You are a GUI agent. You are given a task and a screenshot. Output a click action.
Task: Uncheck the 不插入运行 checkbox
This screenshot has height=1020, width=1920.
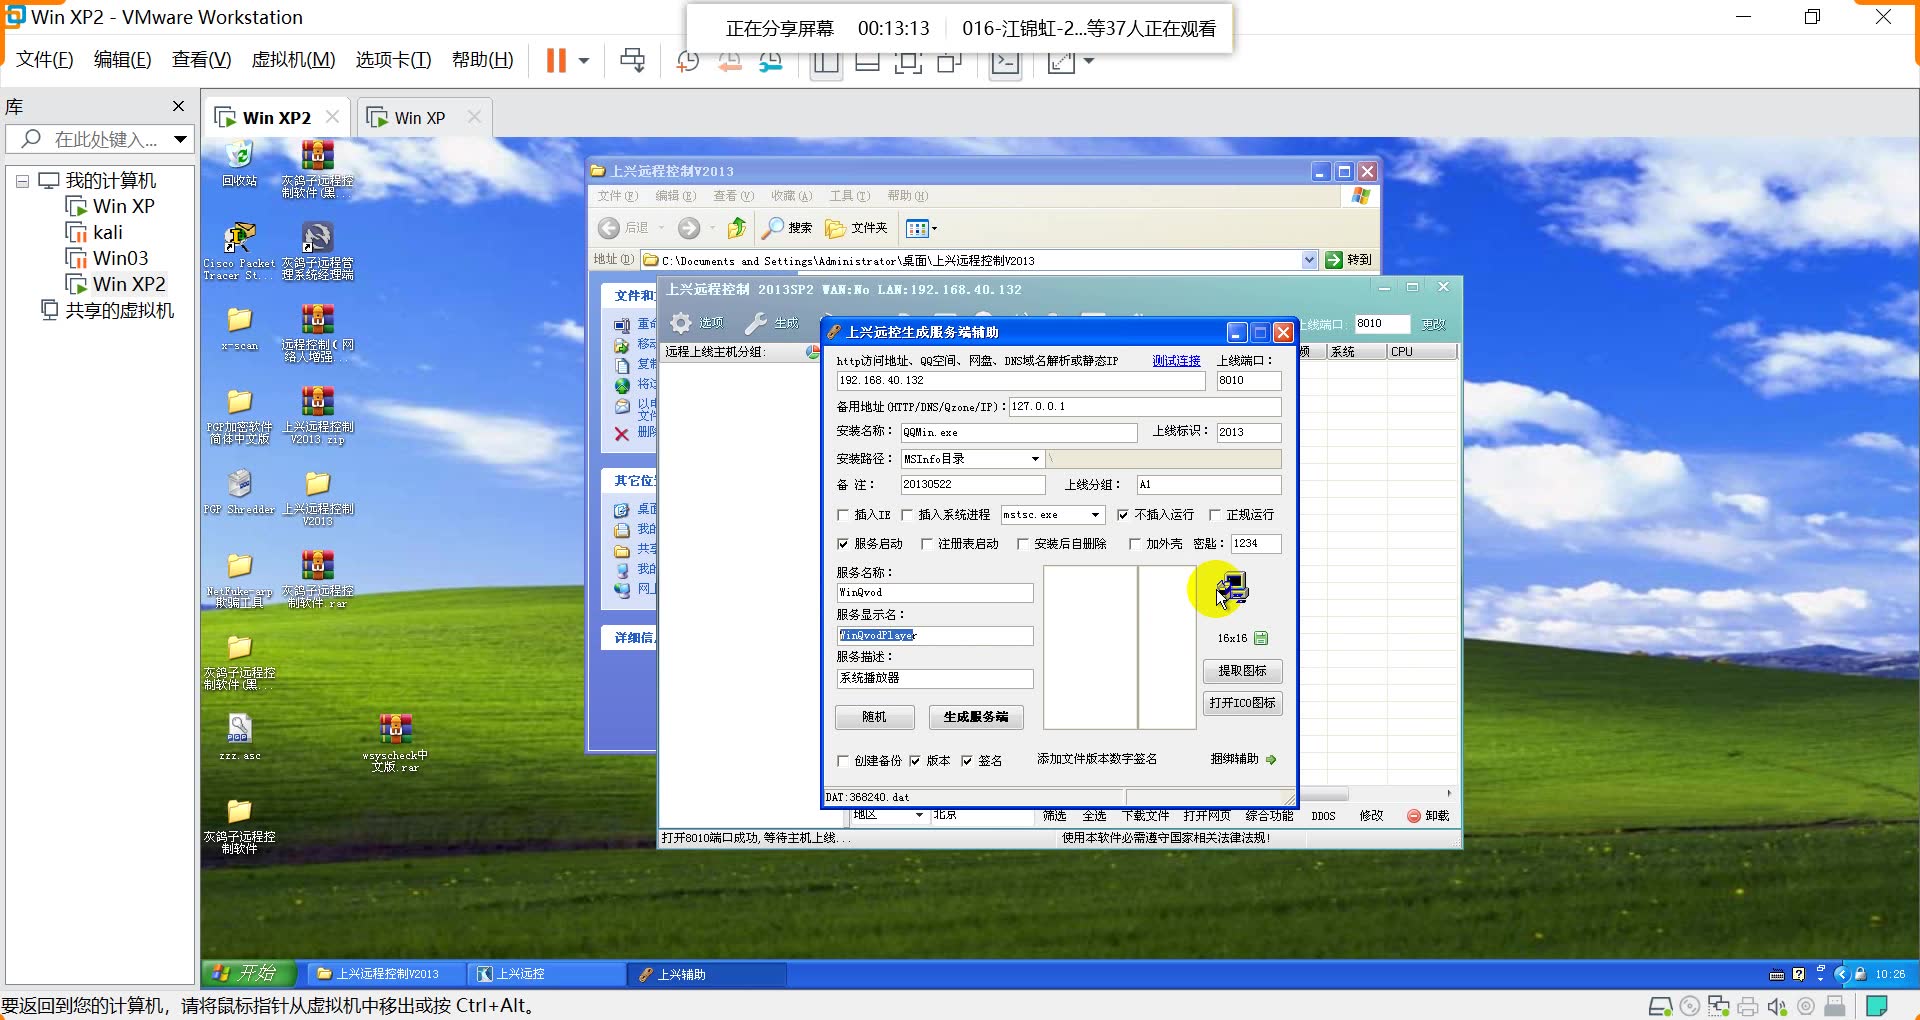1123,515
